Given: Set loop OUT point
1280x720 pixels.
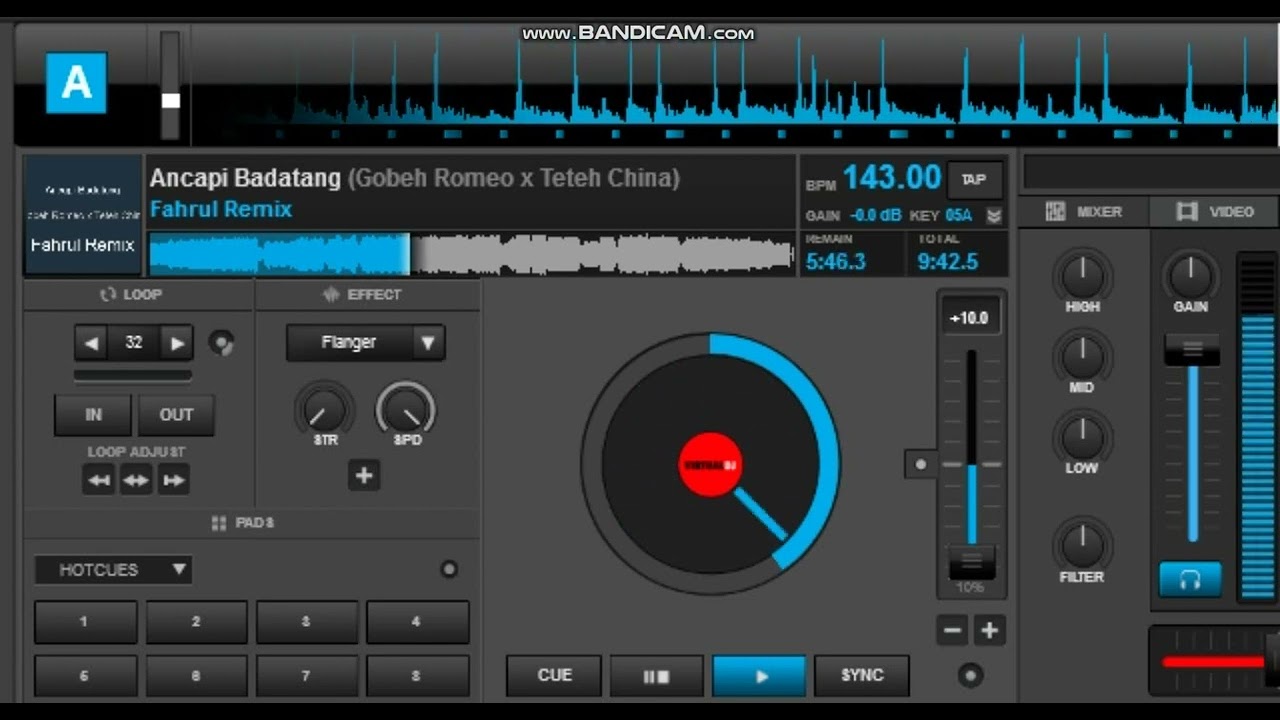Looking at the screenshot, I should tap(176, 415).
